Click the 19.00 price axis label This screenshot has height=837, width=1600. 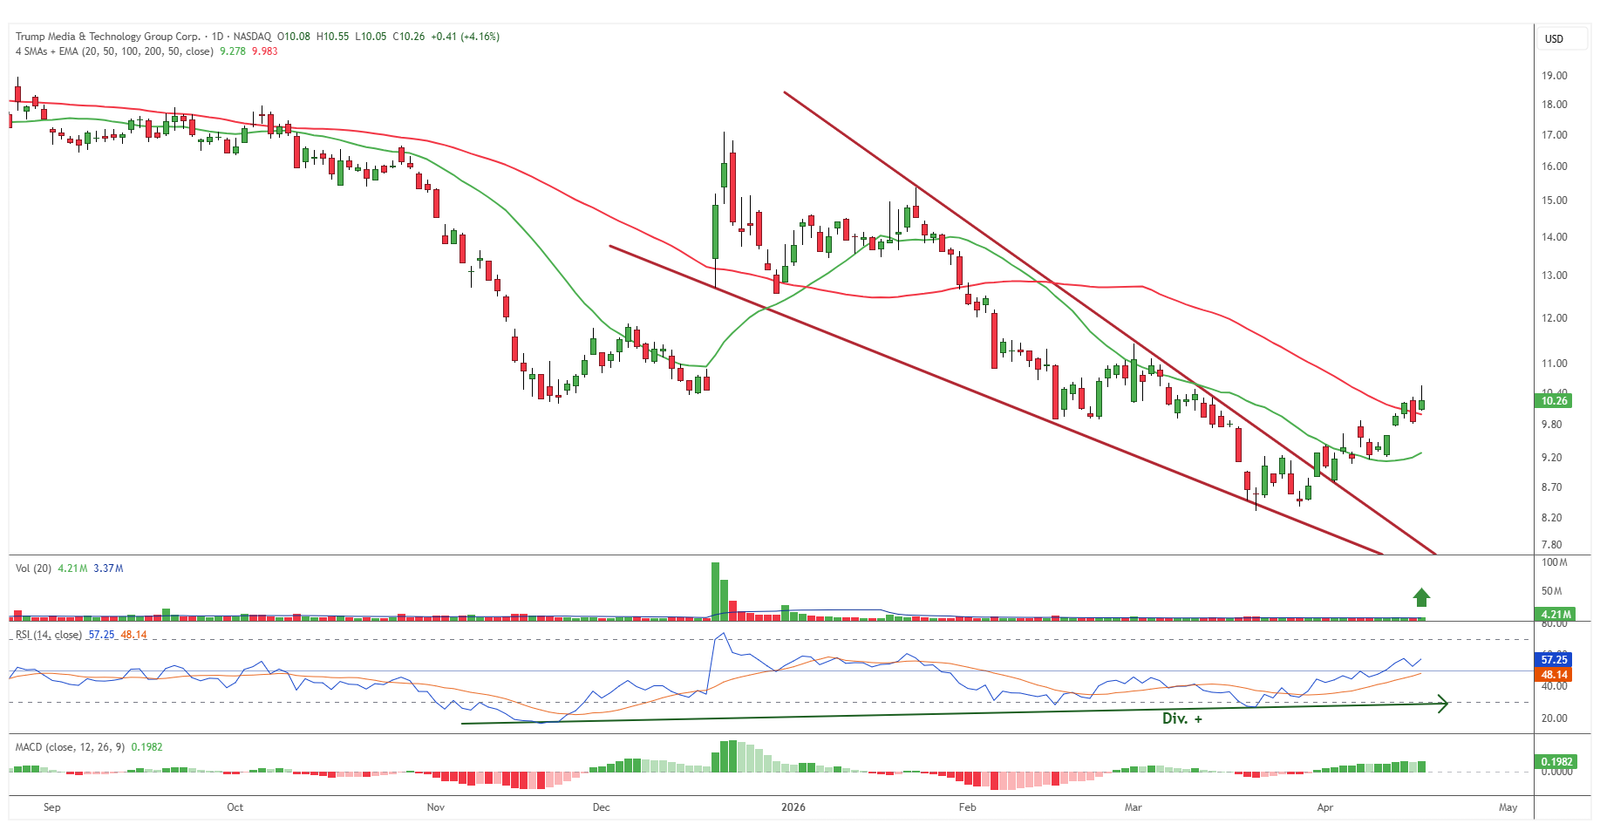[x=1554, y=76]
